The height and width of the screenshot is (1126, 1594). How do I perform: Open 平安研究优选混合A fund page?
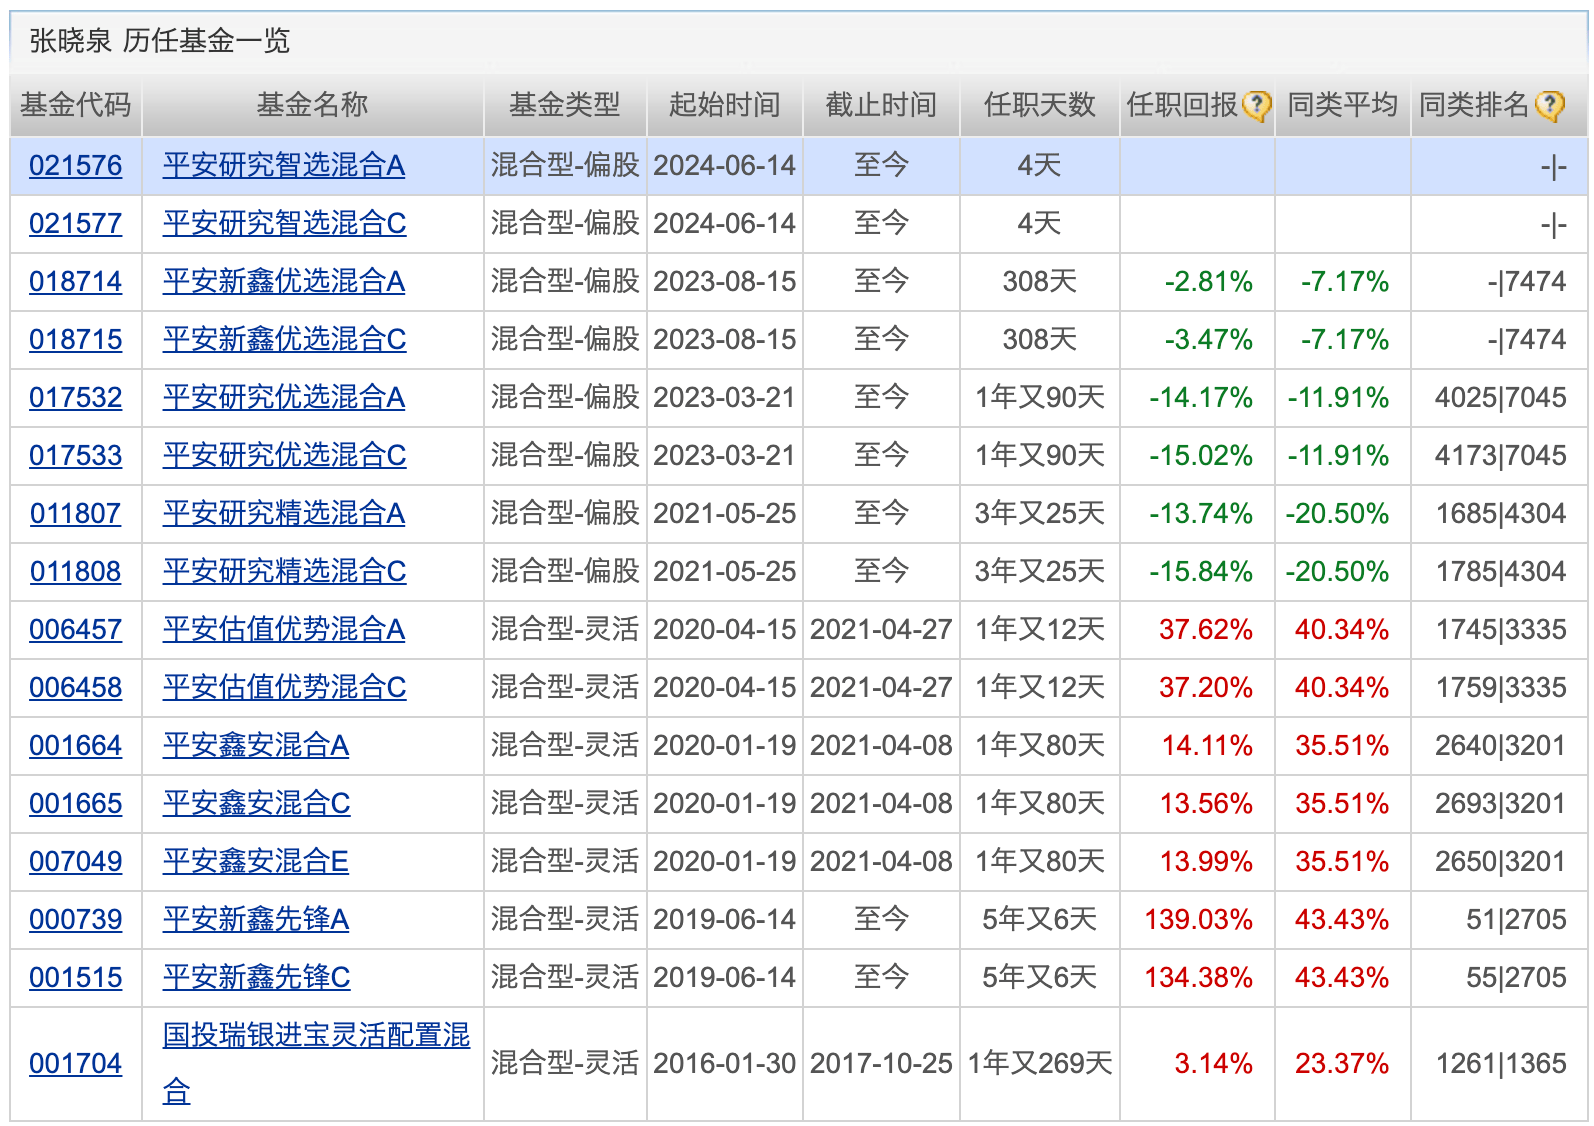point(284,397)
